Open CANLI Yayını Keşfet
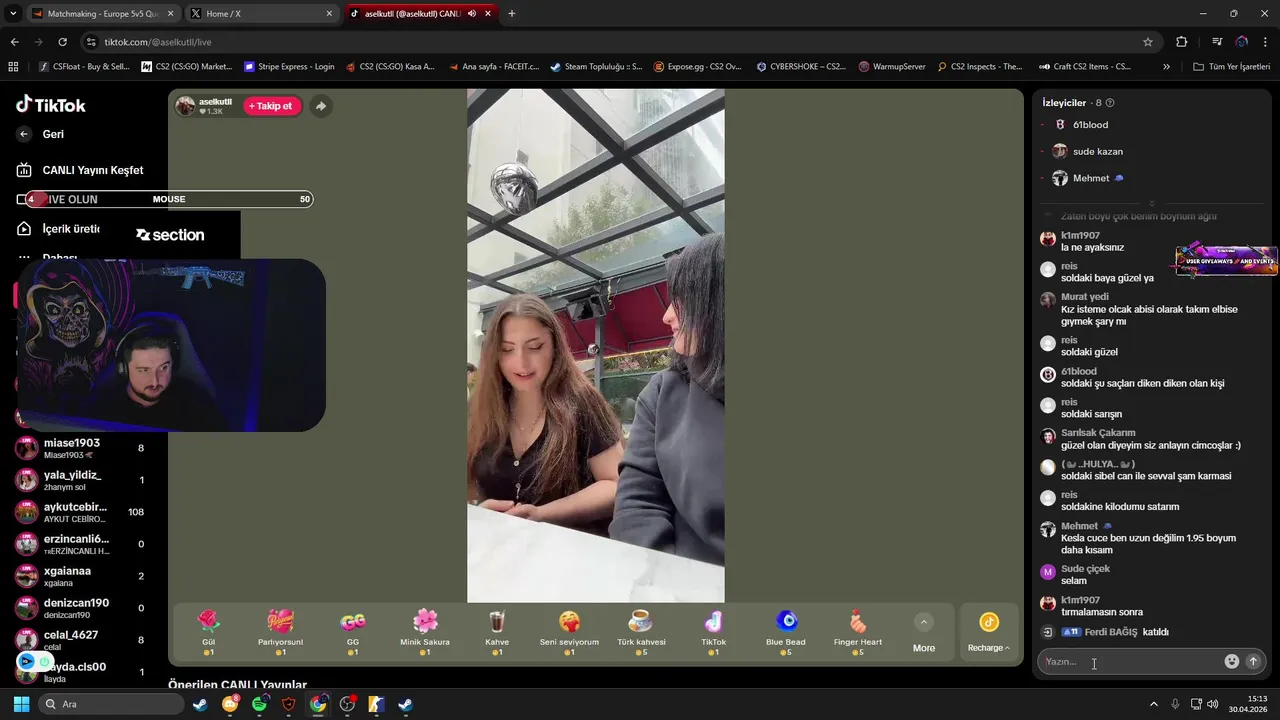The image size is (1280, 720). (80, 170)
